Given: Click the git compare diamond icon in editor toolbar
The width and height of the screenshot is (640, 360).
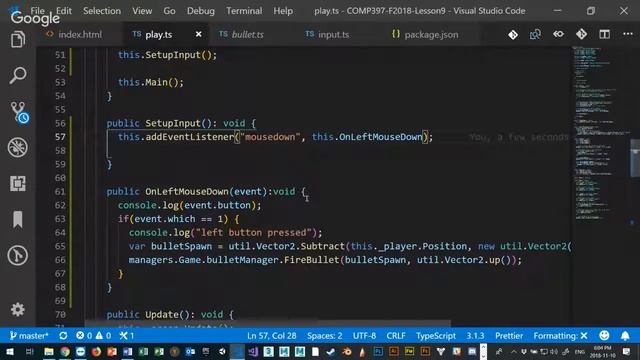Looking at the screenshot, I should click(513, 35).
